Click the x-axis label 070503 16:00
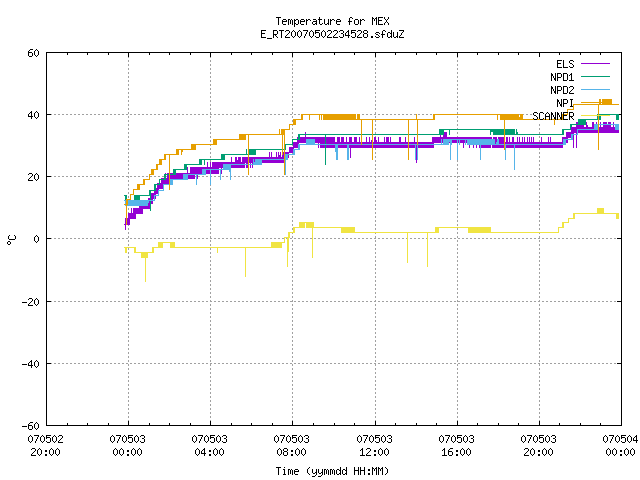640x480 pixels. coord(456,446)
